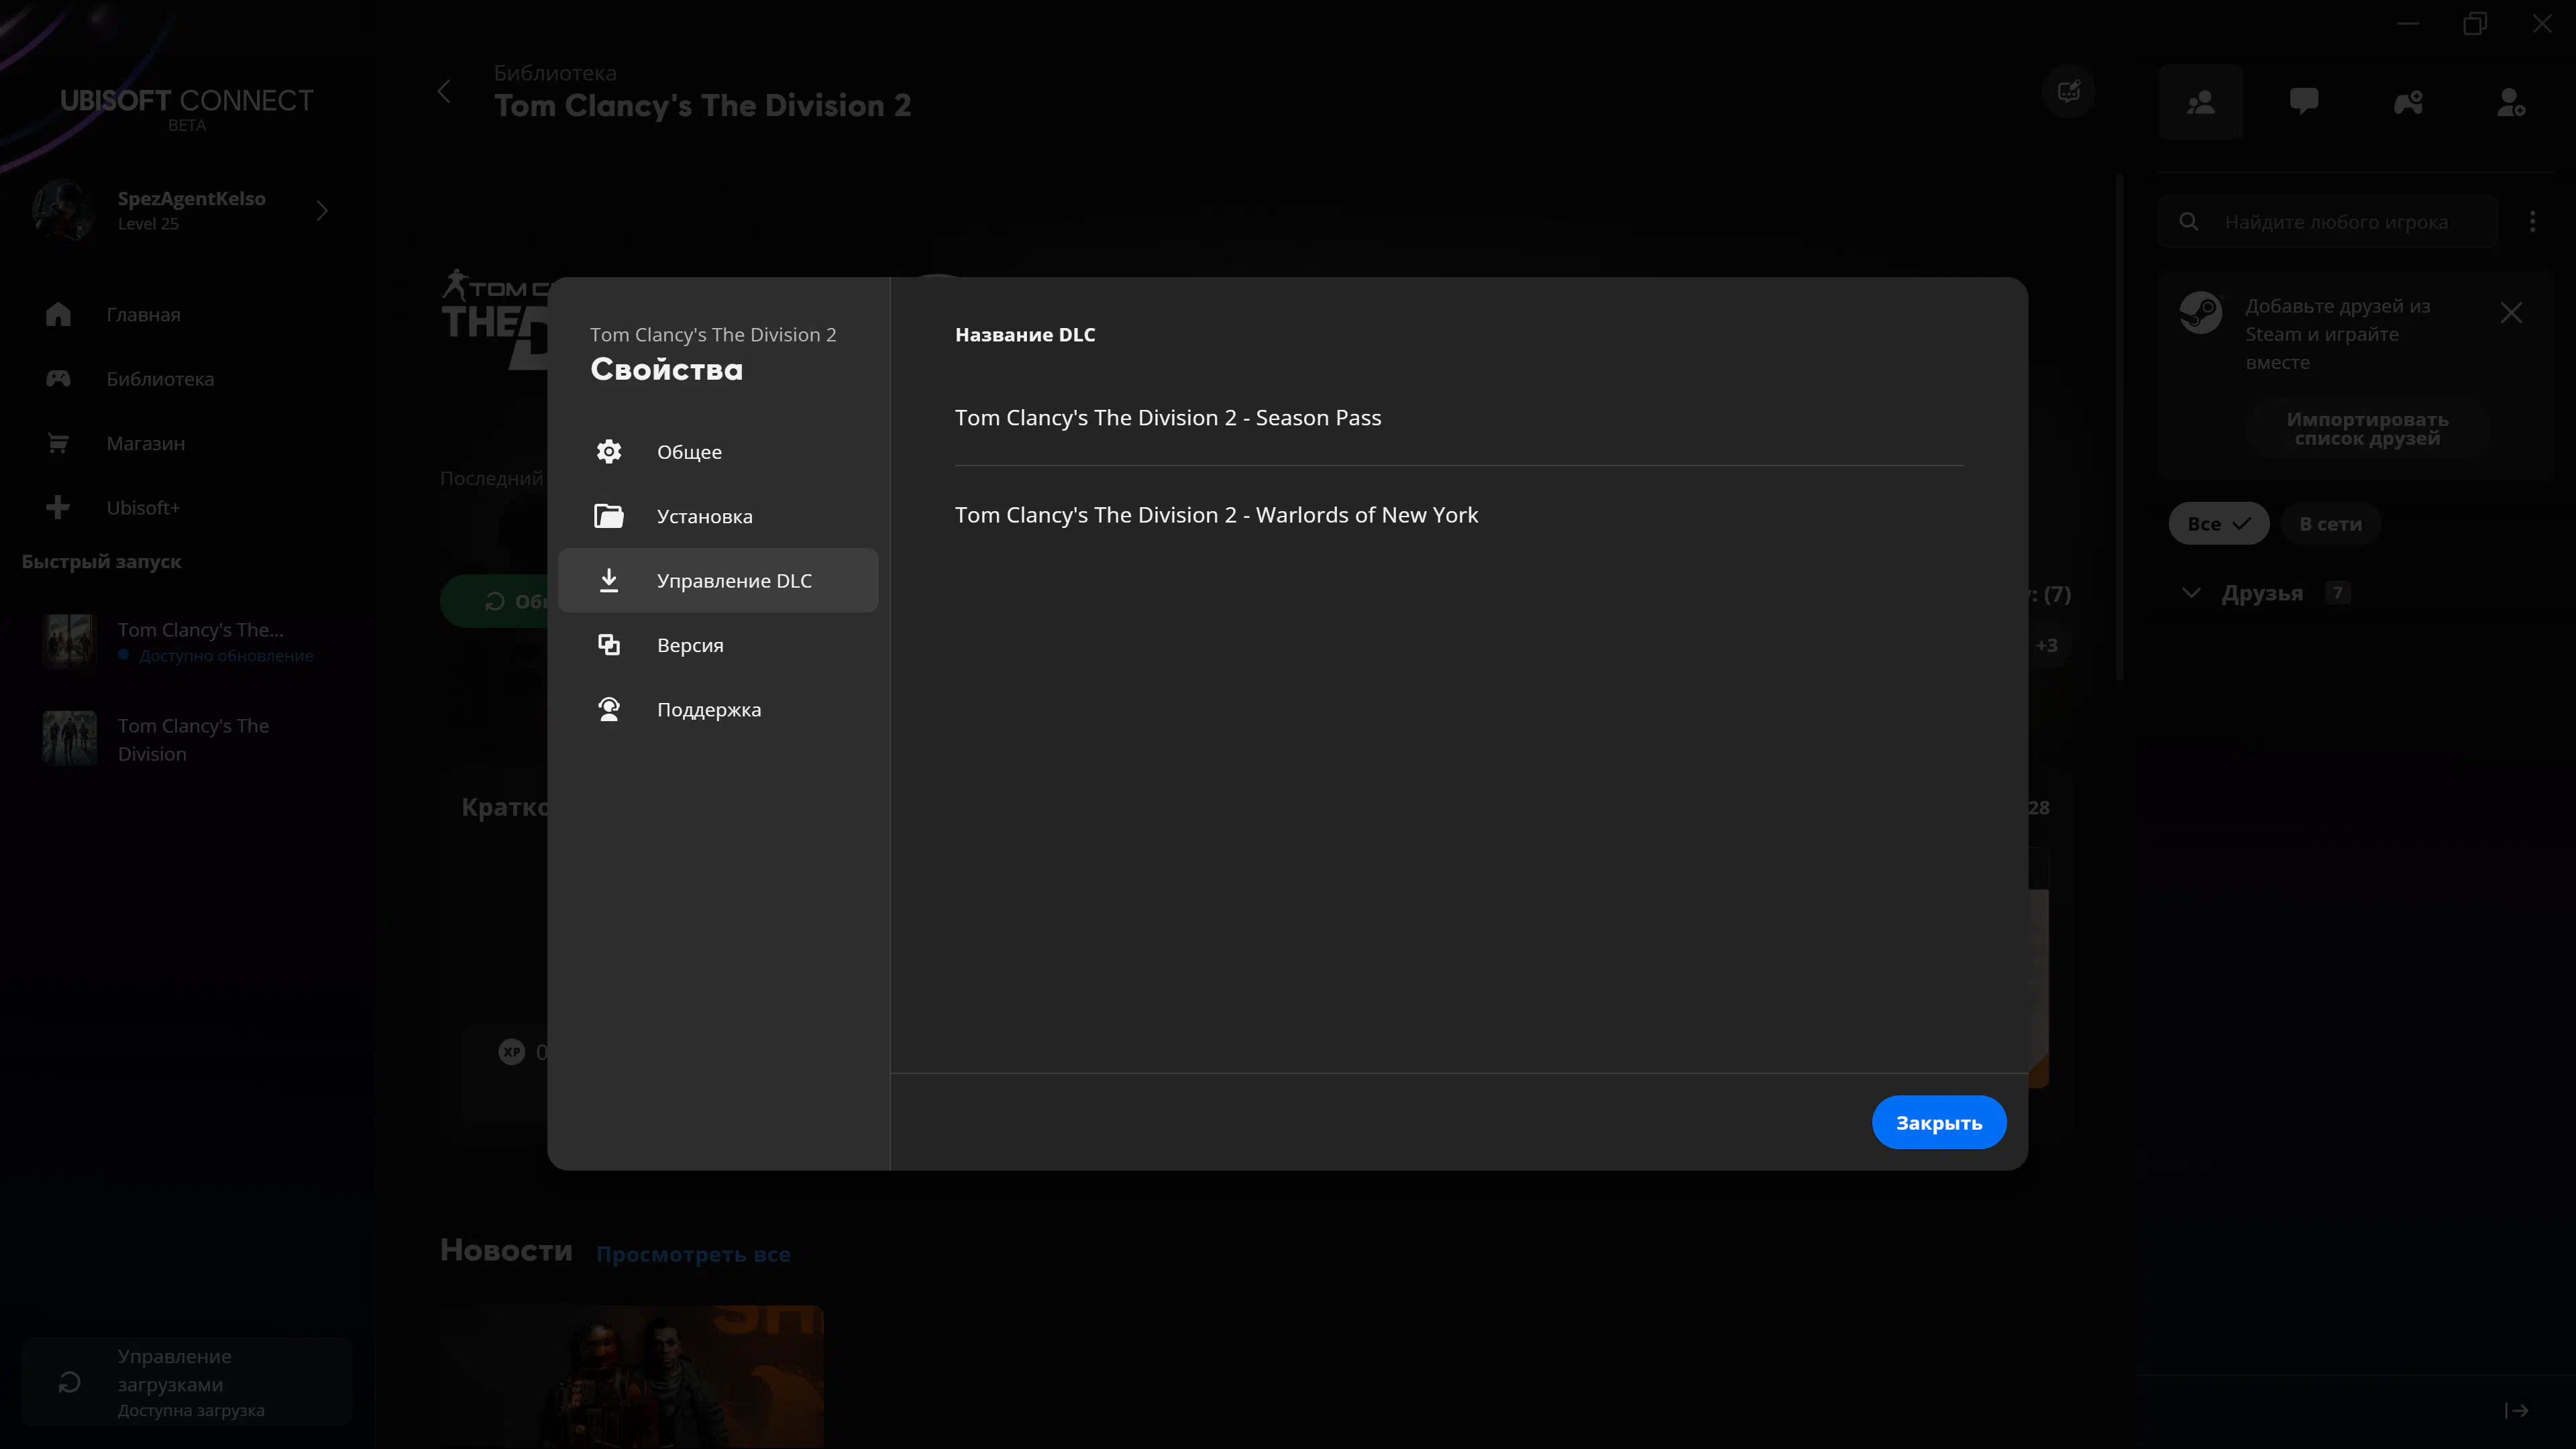This screenshot has height=1449, width=2576.
Task: Open Управление загрузками downloads panel
Action: pos(187,1382)
